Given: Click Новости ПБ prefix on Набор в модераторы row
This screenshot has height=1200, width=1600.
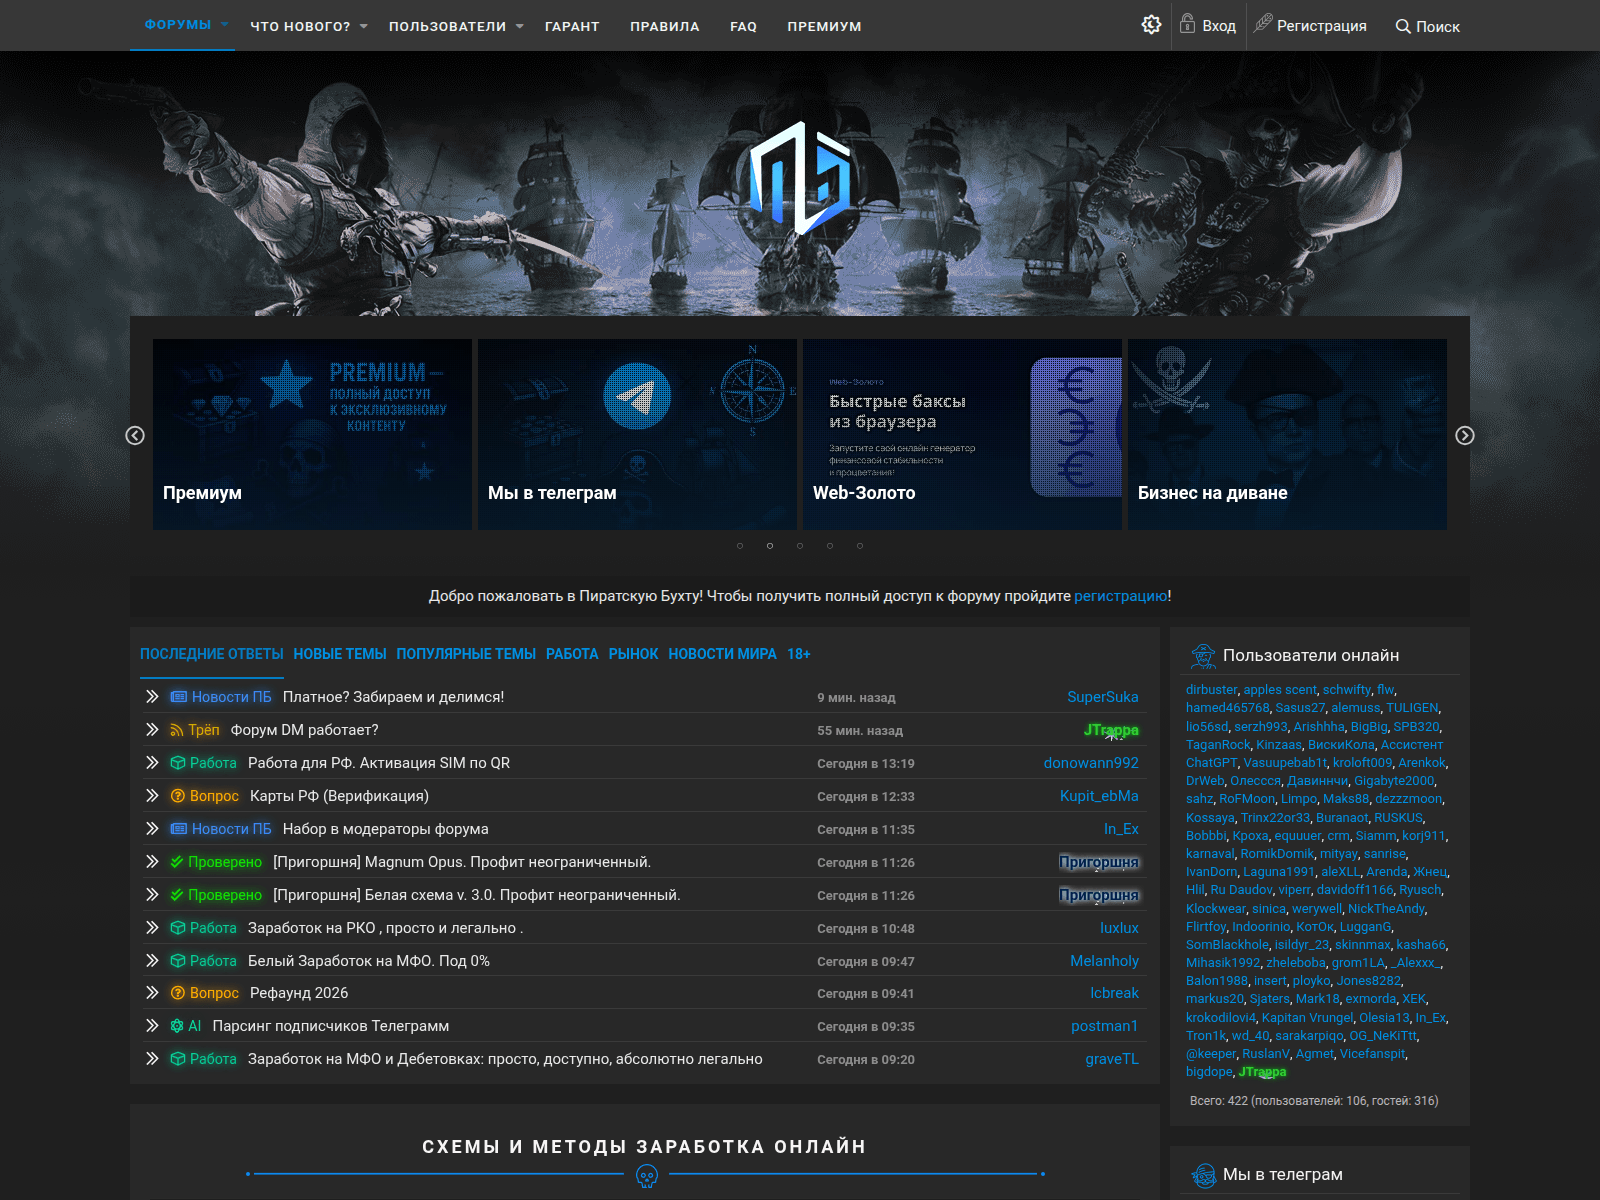Looking at the screenshot, I should tap(221, 829).
